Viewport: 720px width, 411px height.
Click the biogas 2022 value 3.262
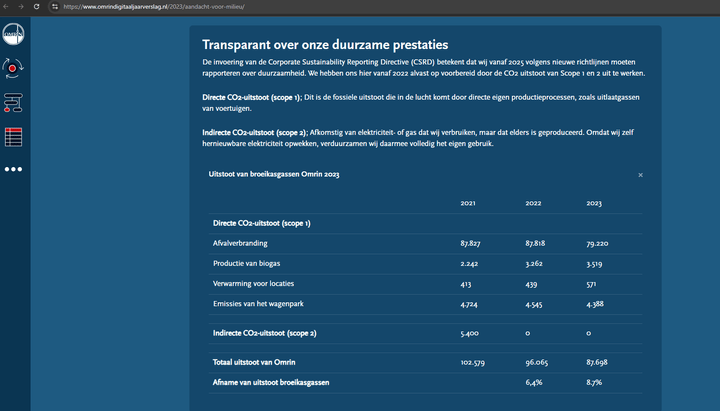point(534,264)
